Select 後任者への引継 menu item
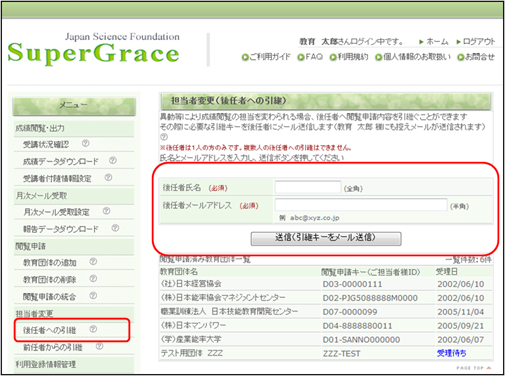The width and height of the screenshot is (505, 376). click(50, 330)
